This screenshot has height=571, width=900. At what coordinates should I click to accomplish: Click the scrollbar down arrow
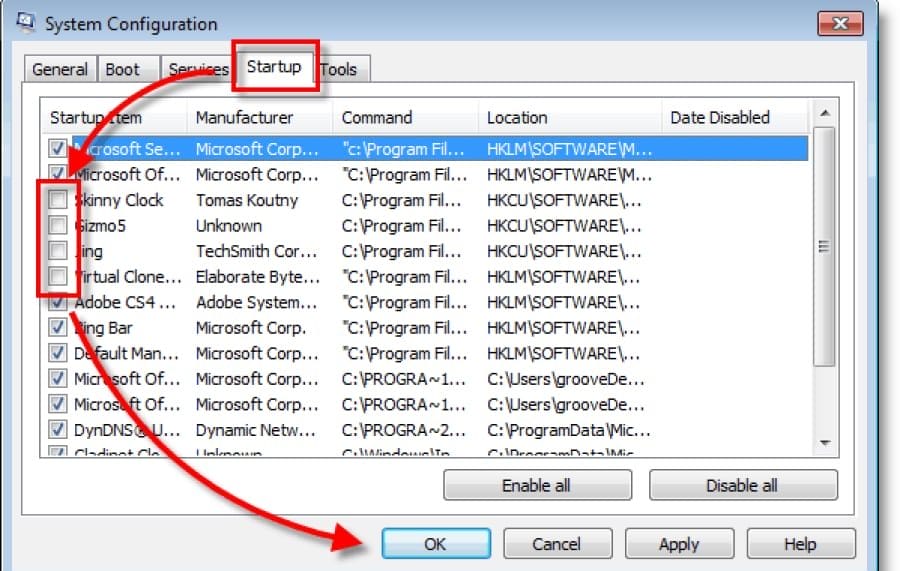pos(825,443)
